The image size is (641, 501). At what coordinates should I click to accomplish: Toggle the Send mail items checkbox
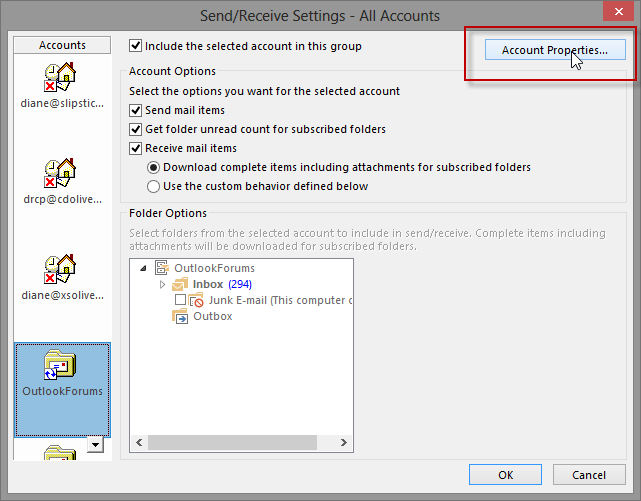coord(136,110)
